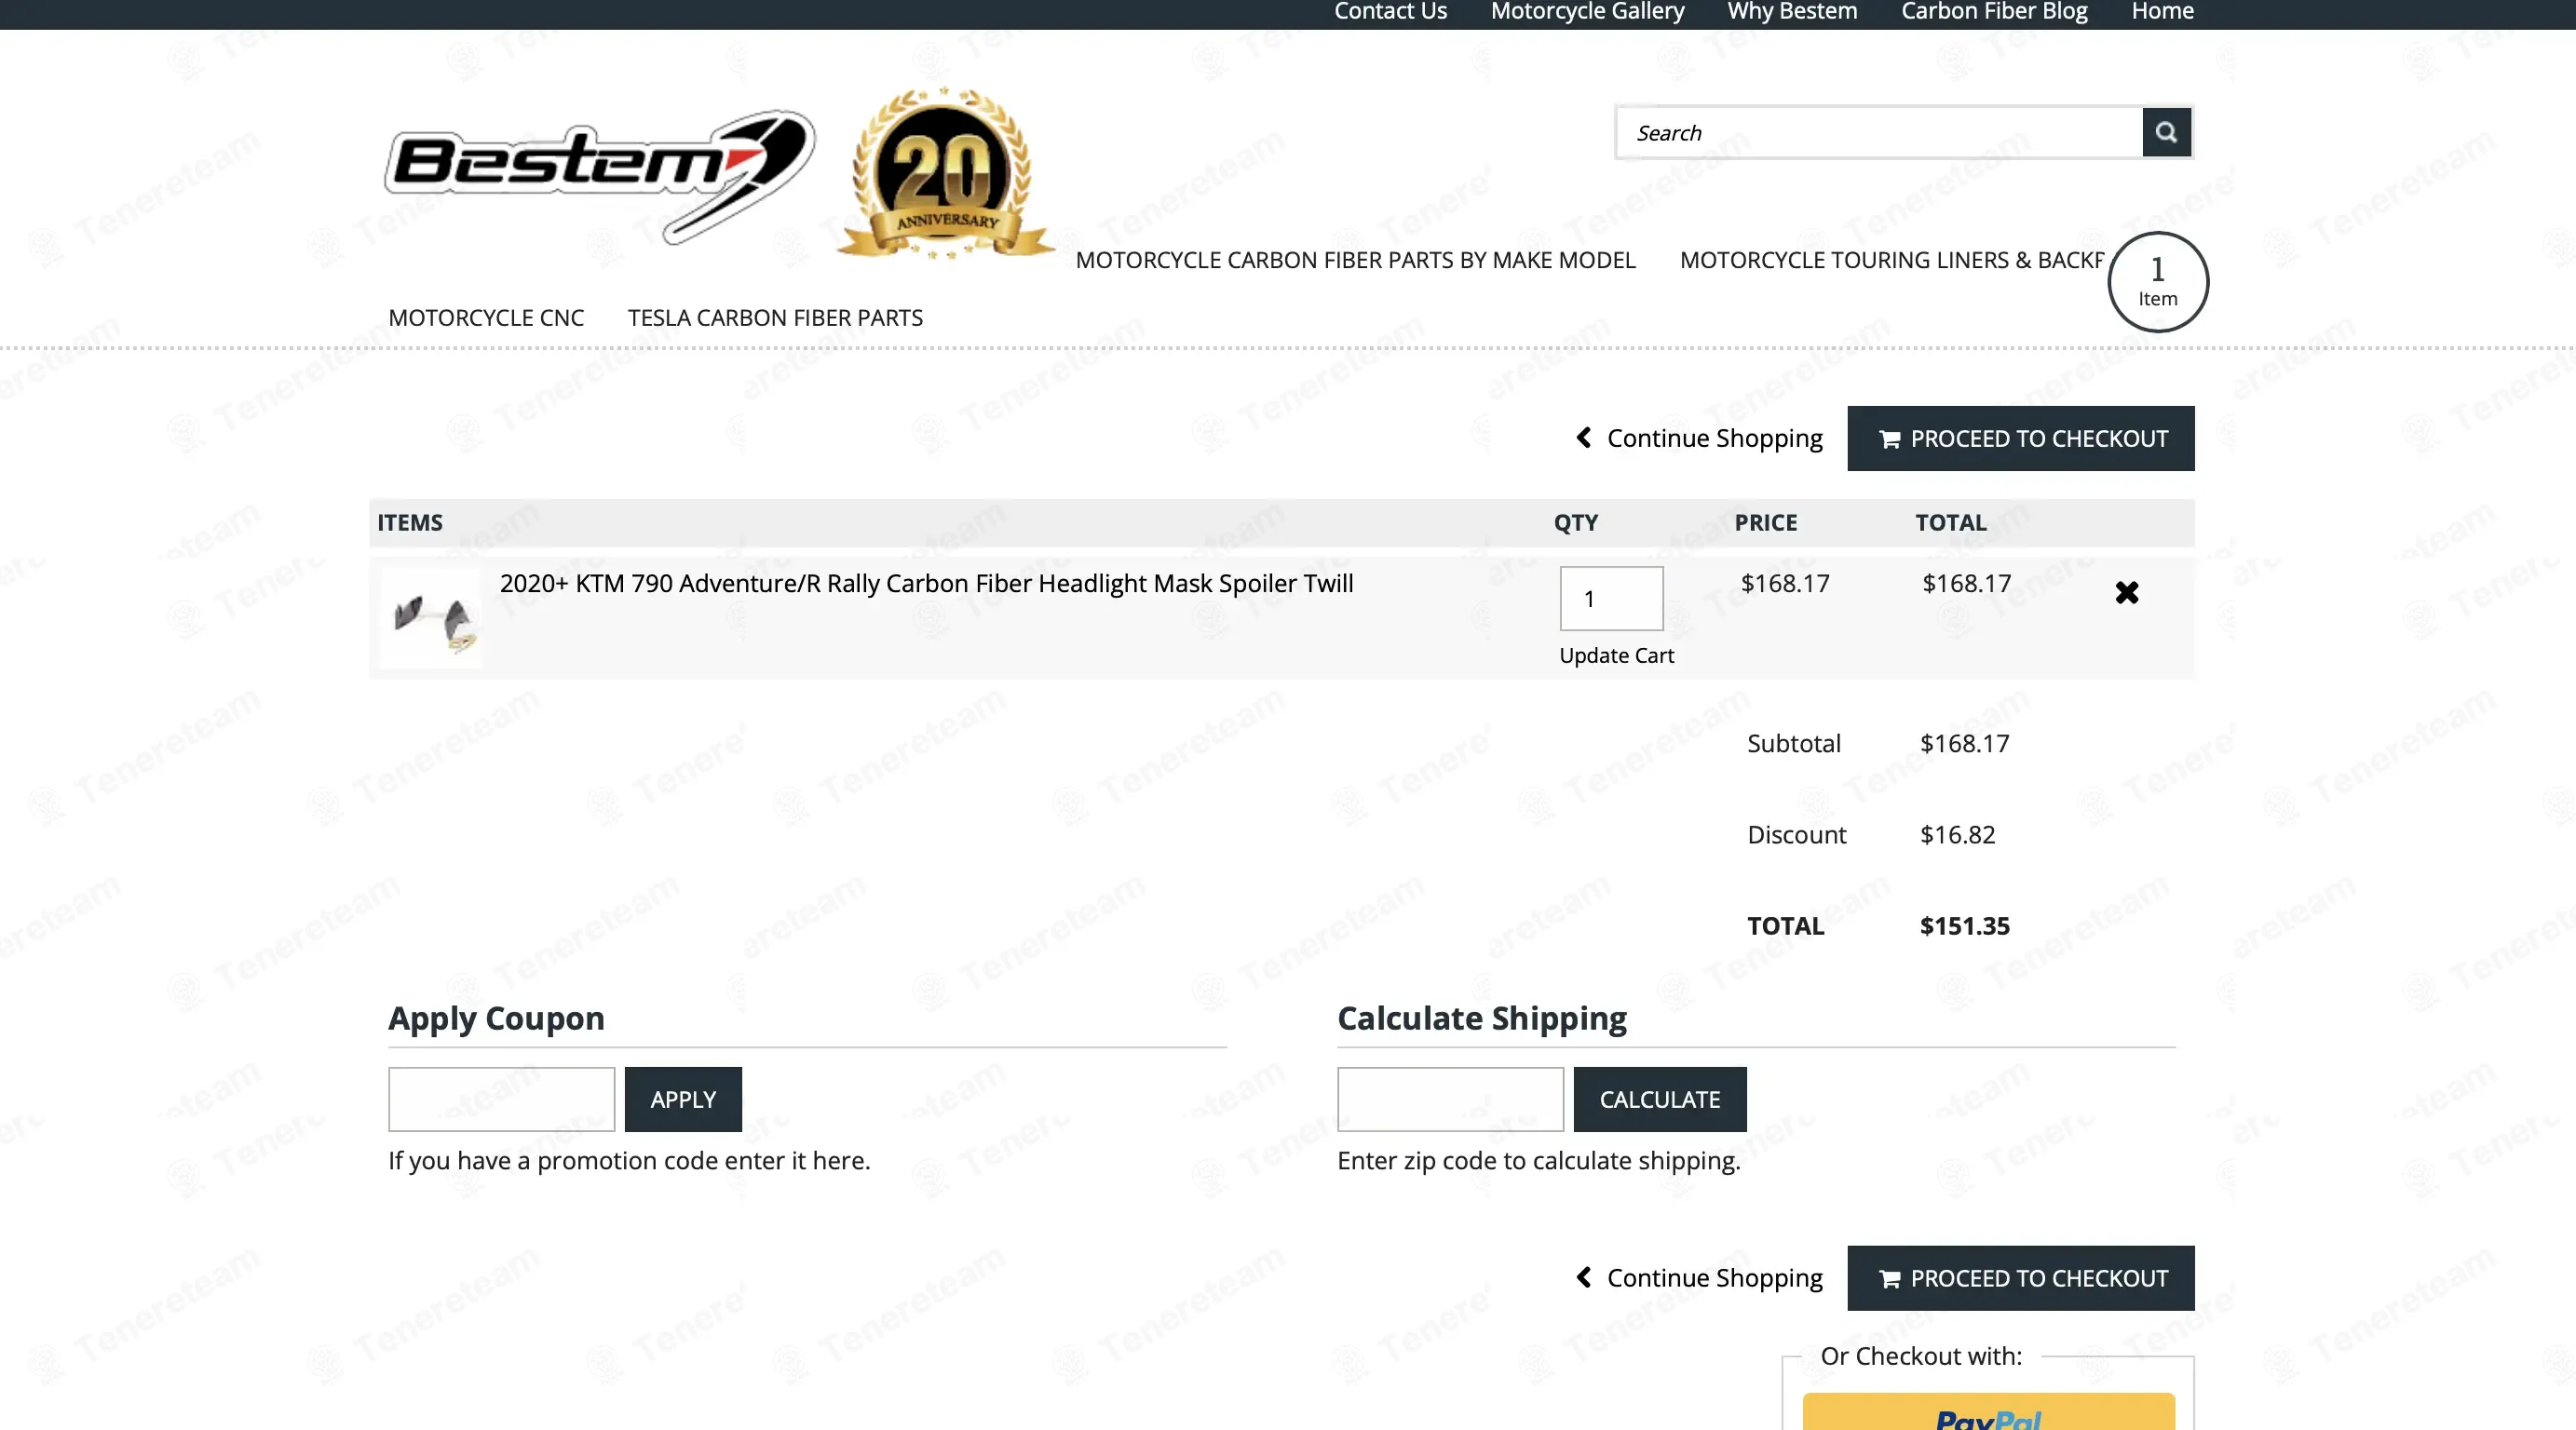The width and height of the screenshot is (2576, 1430).
Task: Check out with the PayPal button
Action: click(1988, 1412)
